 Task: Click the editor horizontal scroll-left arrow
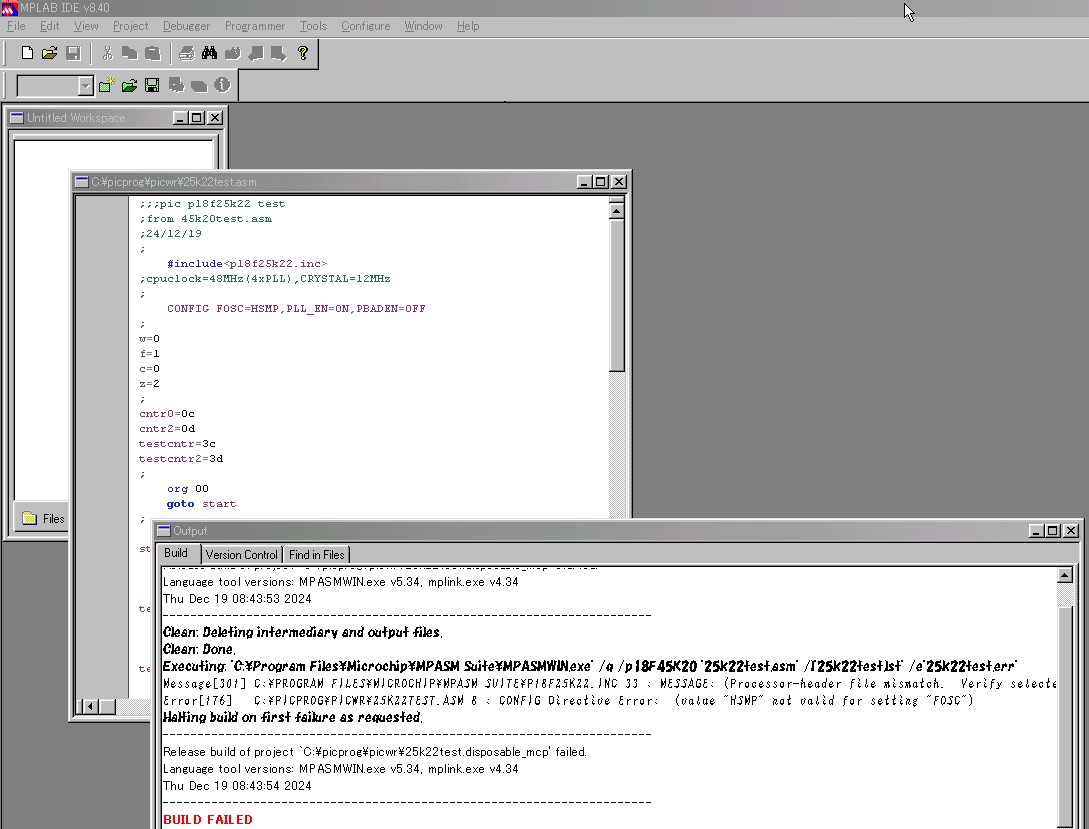coord(89,707)
